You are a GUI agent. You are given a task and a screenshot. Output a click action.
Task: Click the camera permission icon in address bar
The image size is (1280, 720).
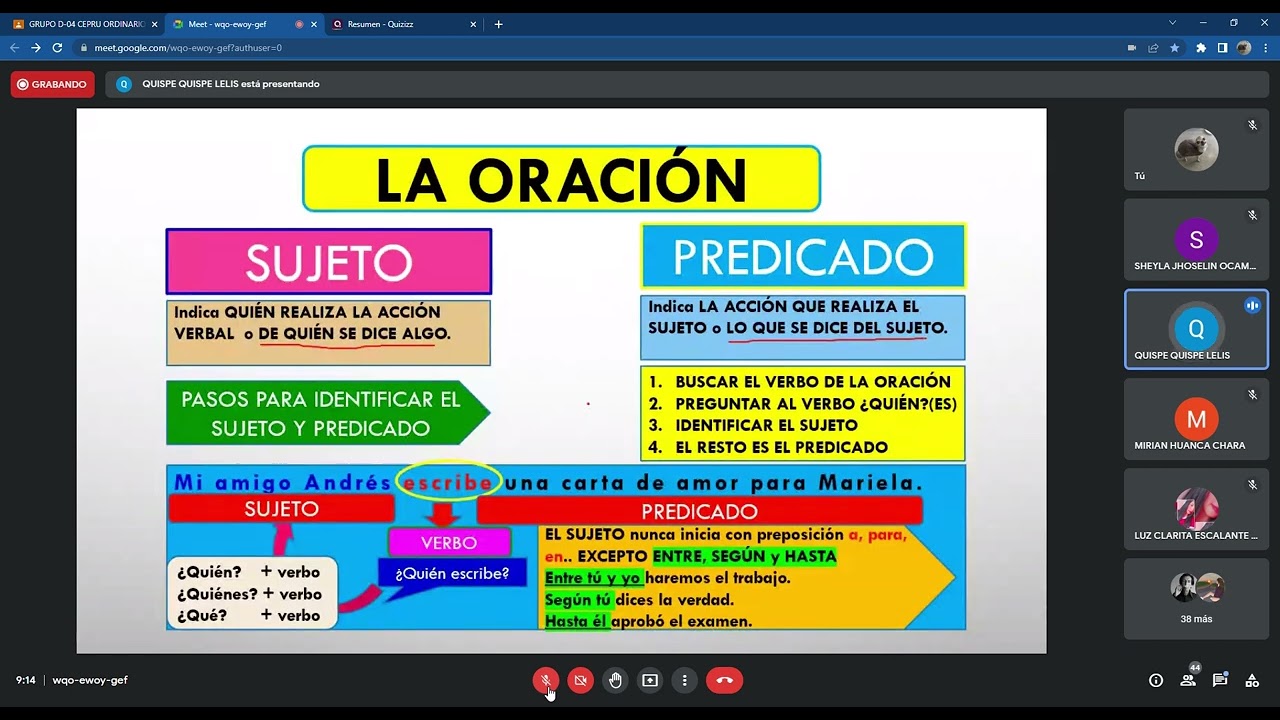[x=1132, y=47]
